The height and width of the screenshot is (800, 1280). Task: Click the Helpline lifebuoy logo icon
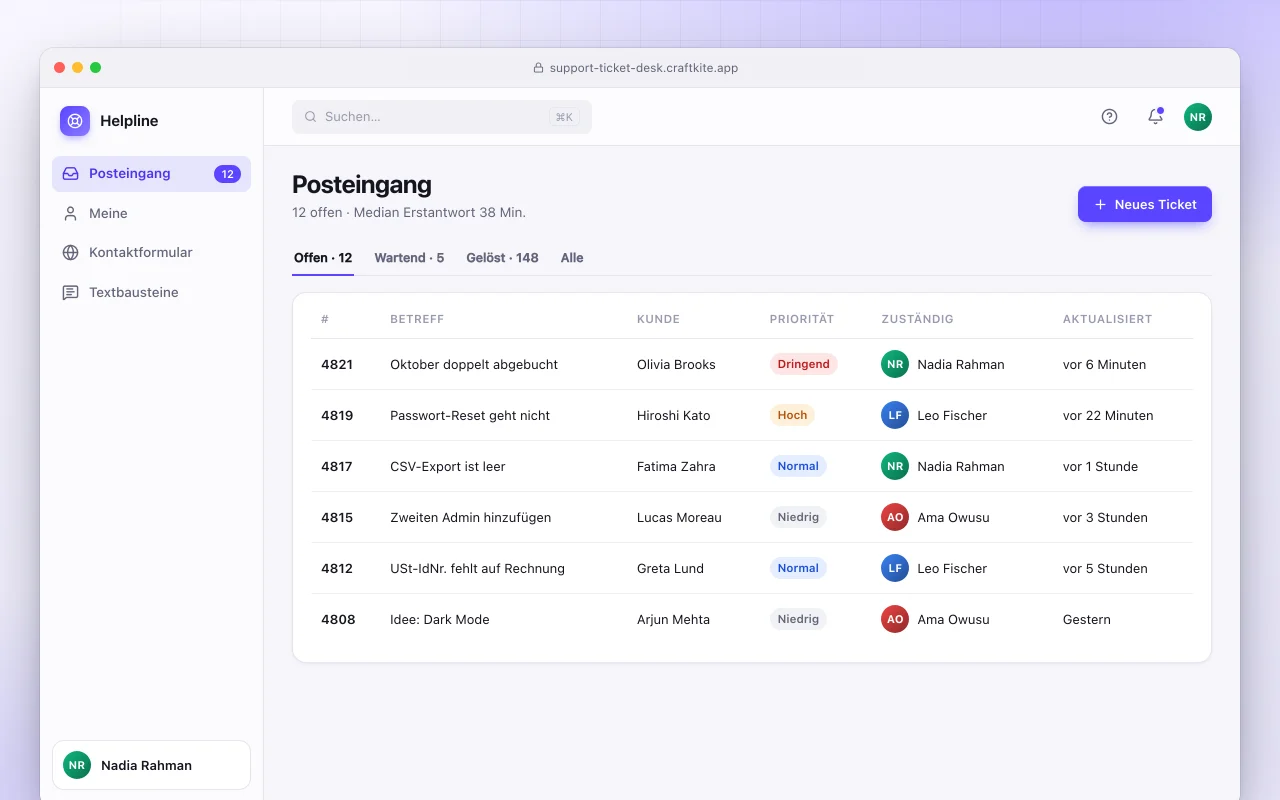pos(75,121)
